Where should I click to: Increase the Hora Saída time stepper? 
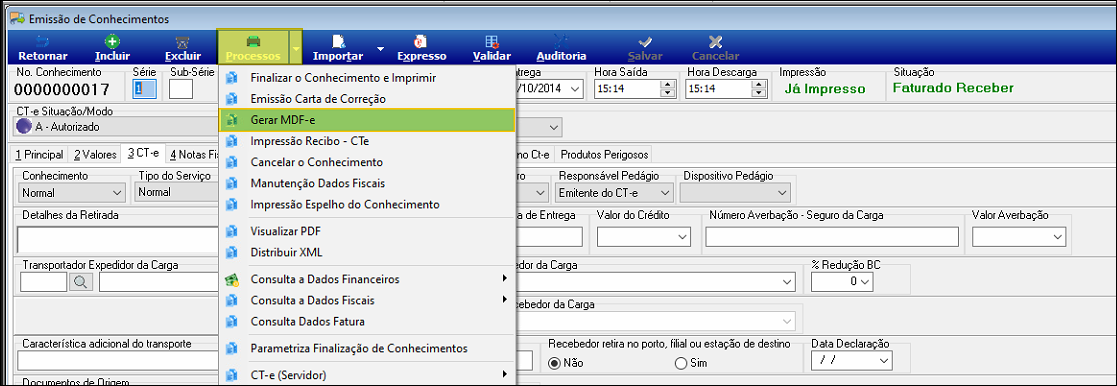667,84
